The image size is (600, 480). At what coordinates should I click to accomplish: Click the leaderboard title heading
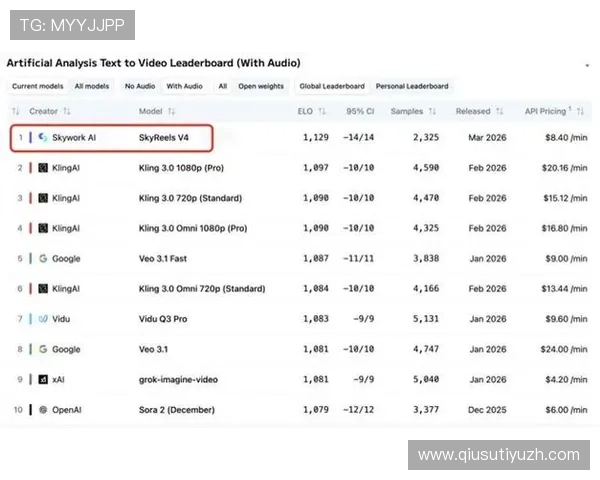click(x=153, y=63)
